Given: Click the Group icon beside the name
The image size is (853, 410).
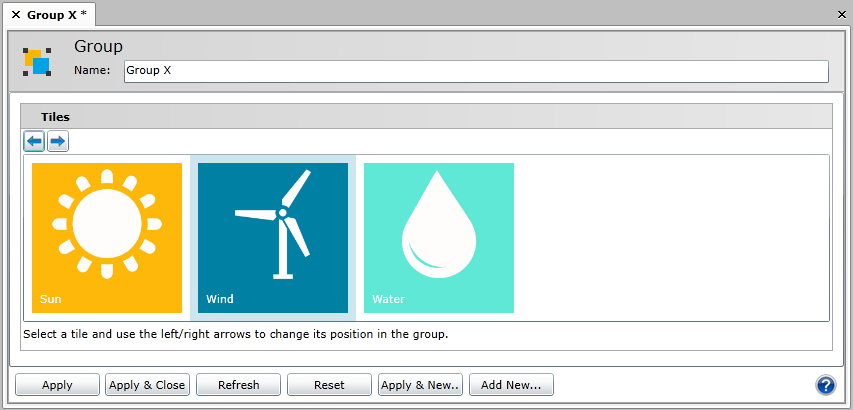Looking at the screenshot, I should (37, 62).
